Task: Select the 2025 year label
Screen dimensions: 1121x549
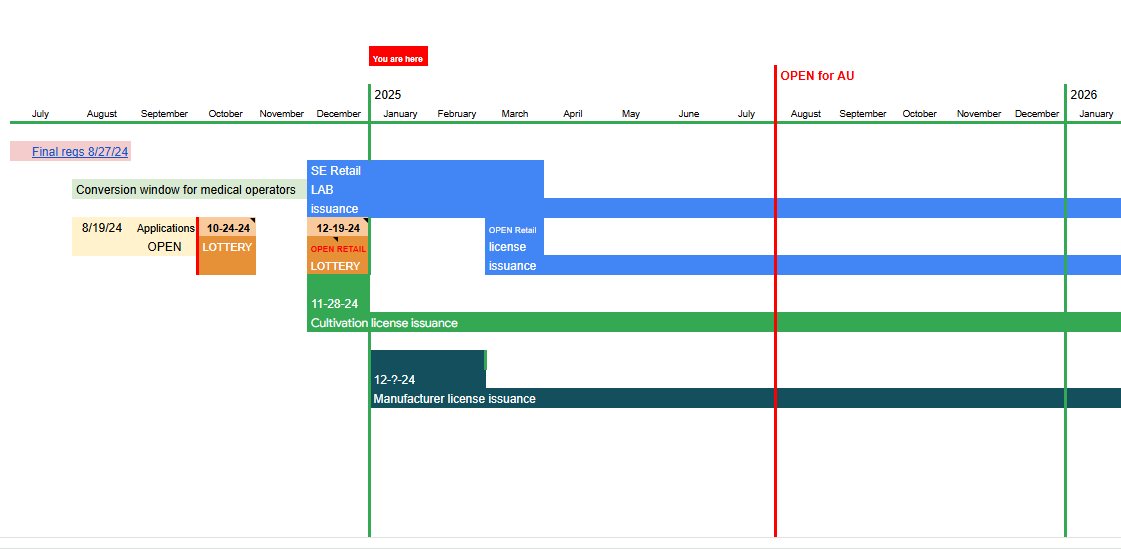Action: (388, 94)
